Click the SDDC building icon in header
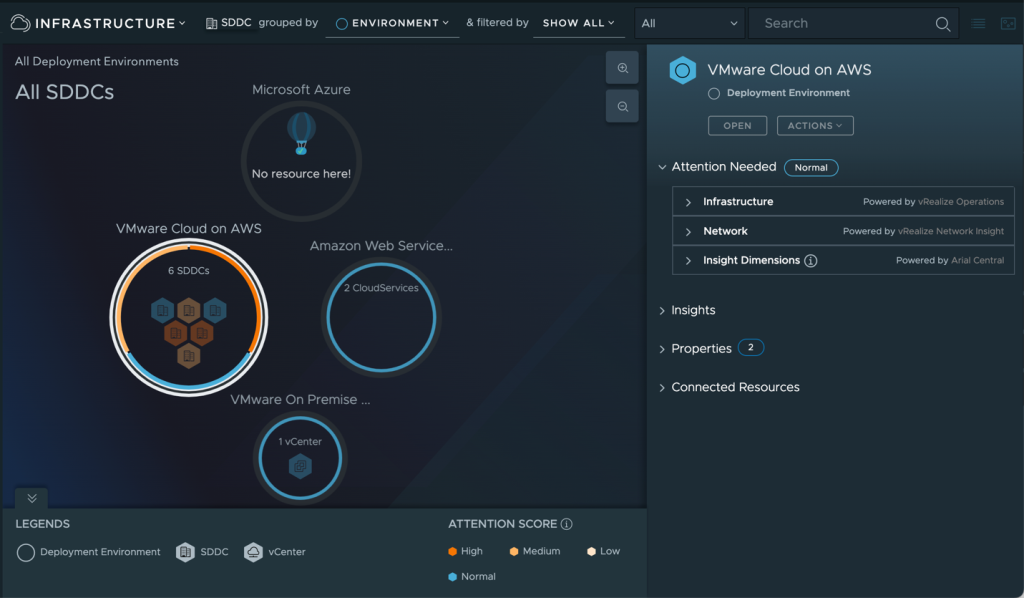Image resolution: width=1024 pixels, height=598 pixels. pyautogui.click(x=211, y=24)
